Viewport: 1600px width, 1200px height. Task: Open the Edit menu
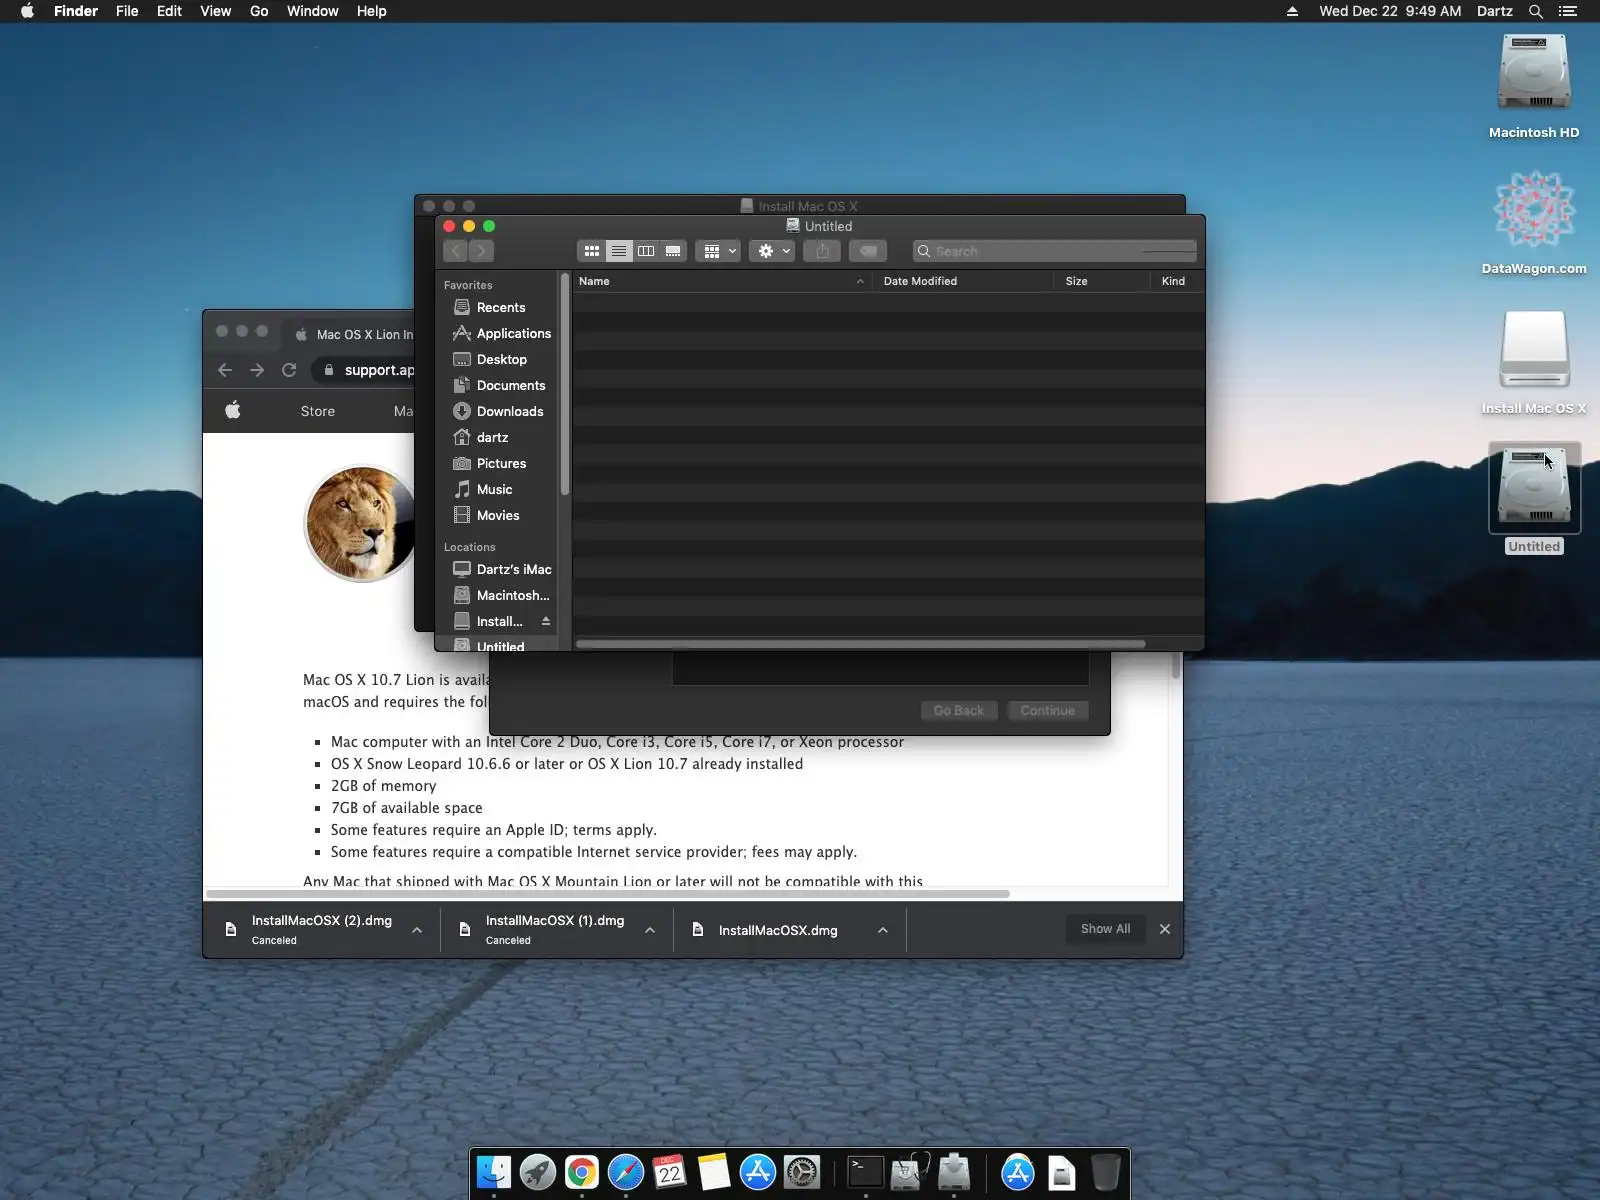click(169, 11)
